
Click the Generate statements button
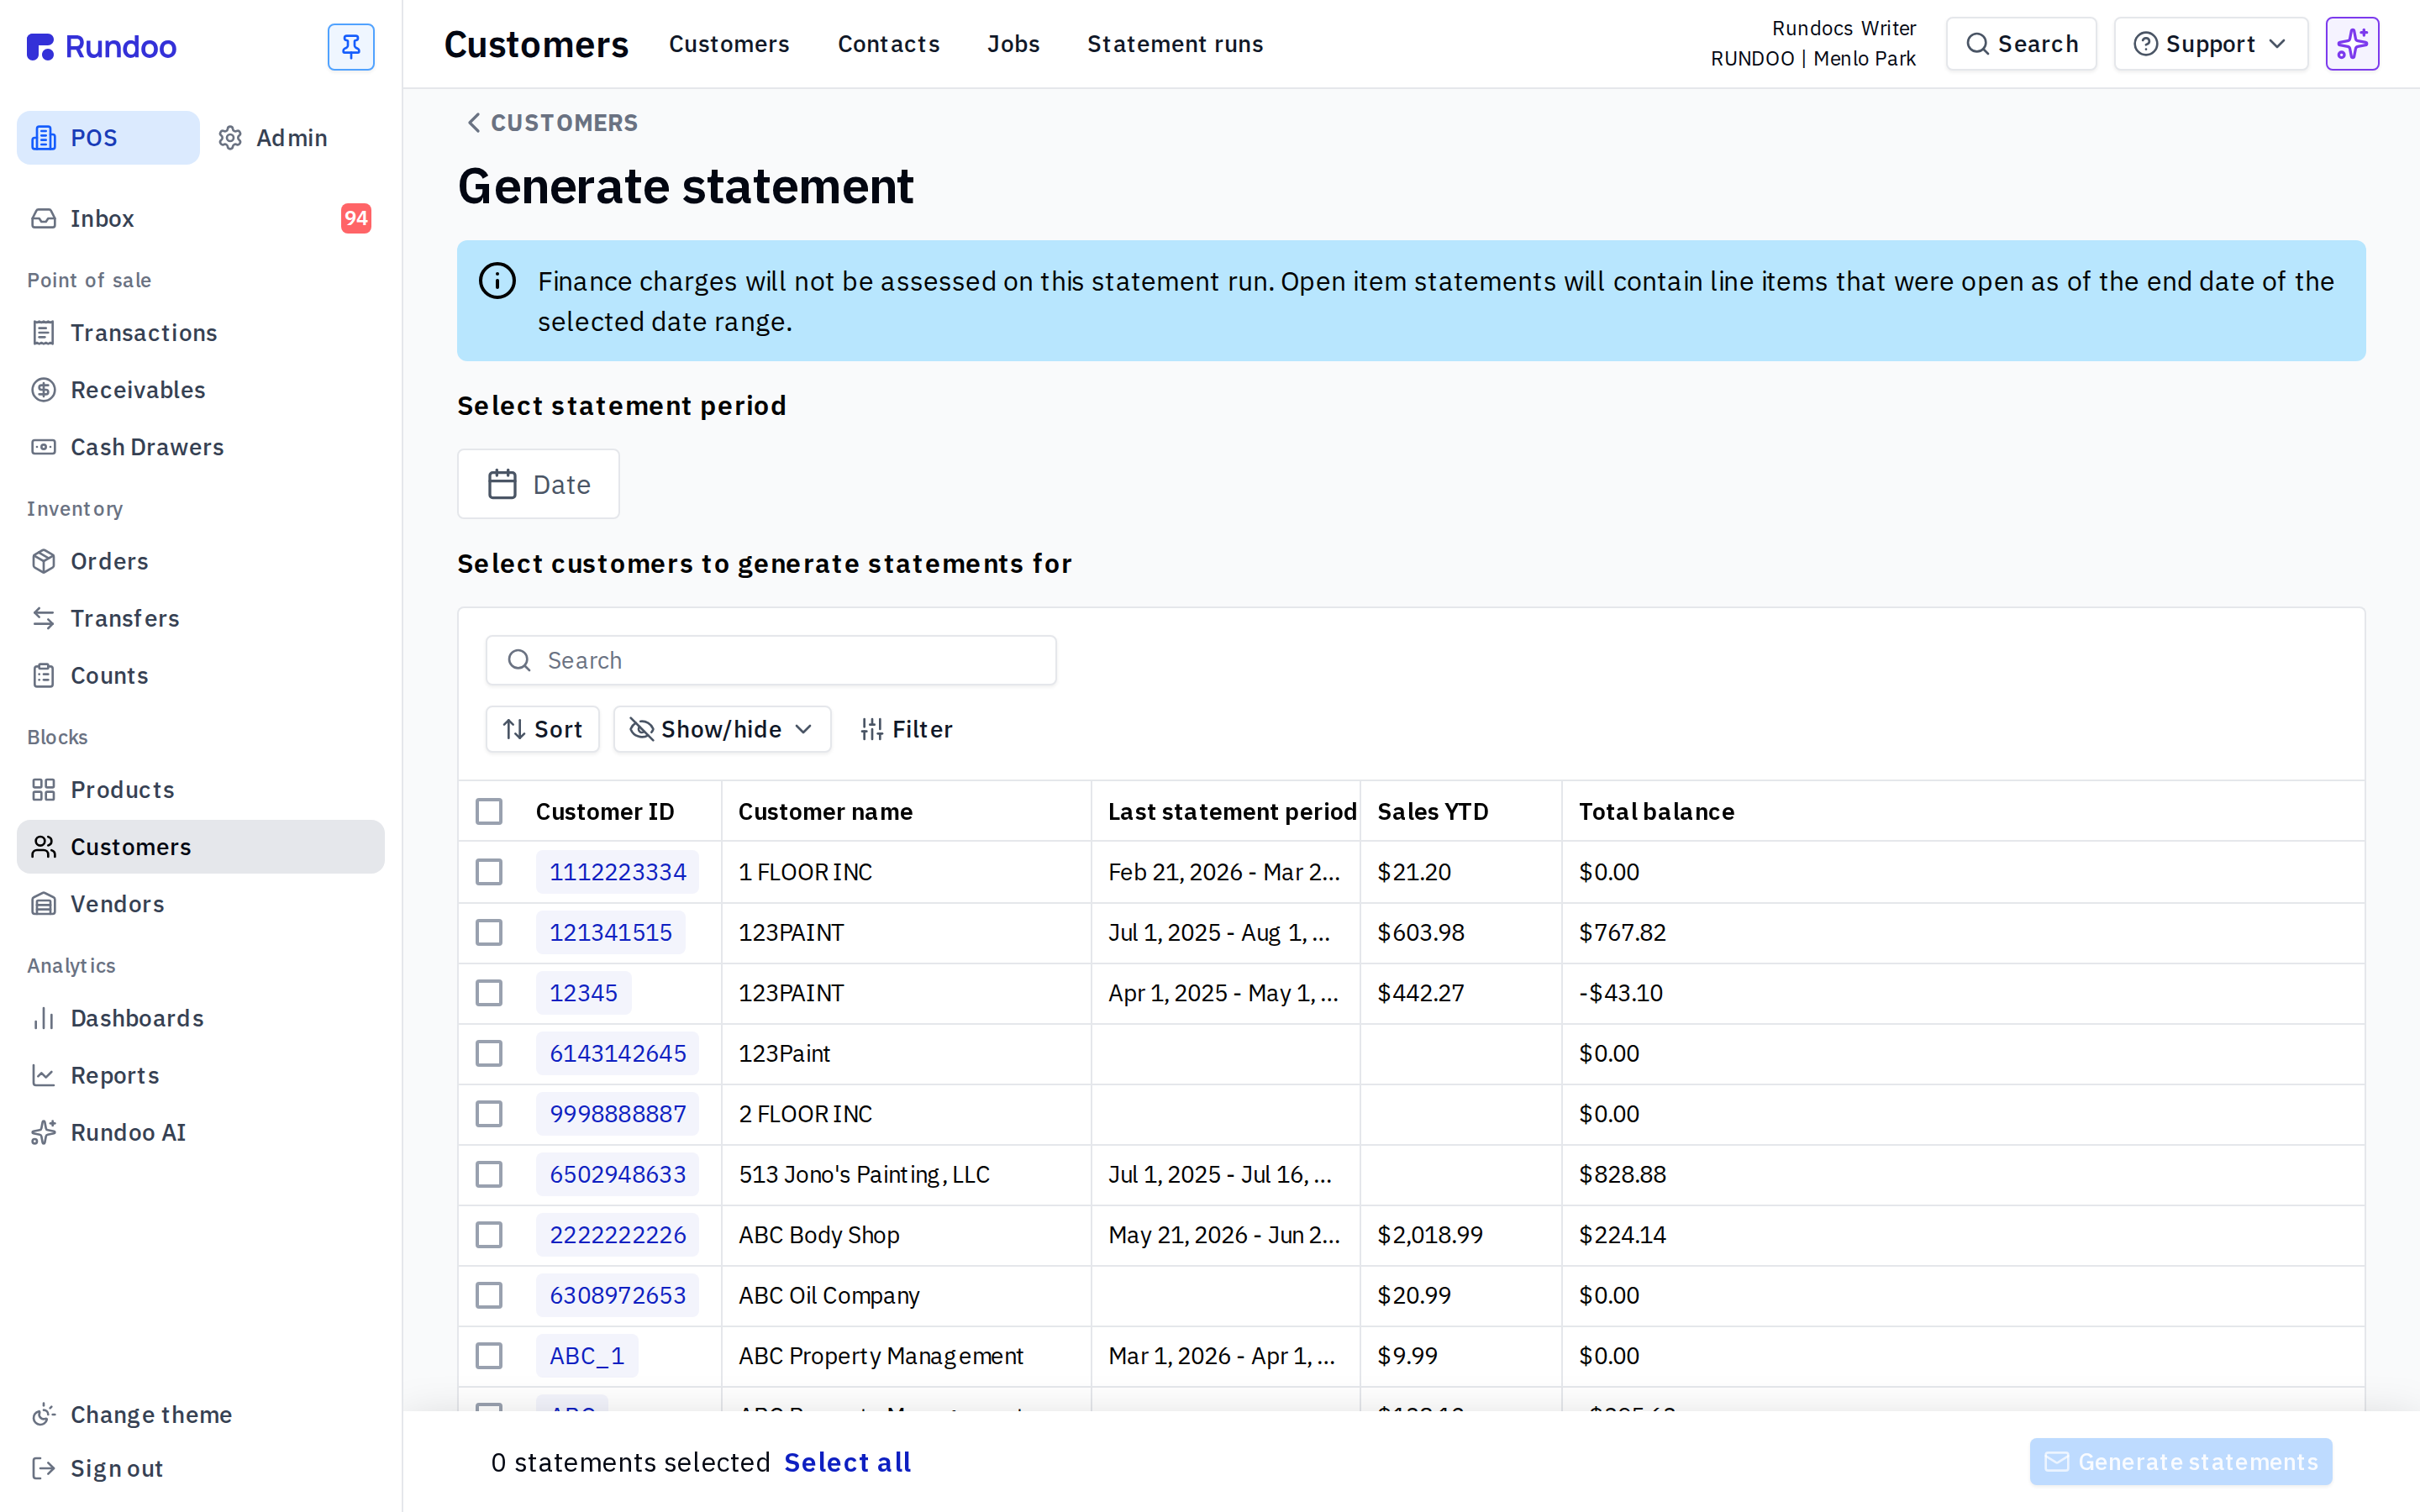[x=2180, y=1462]
